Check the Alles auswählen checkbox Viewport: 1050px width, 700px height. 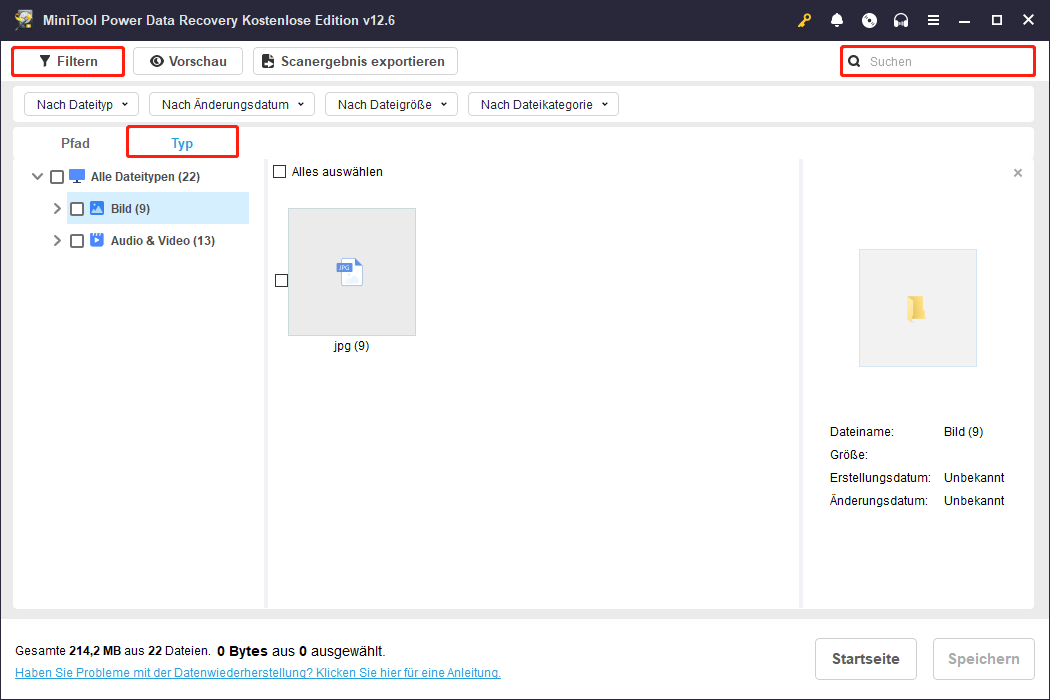[280, 172]
